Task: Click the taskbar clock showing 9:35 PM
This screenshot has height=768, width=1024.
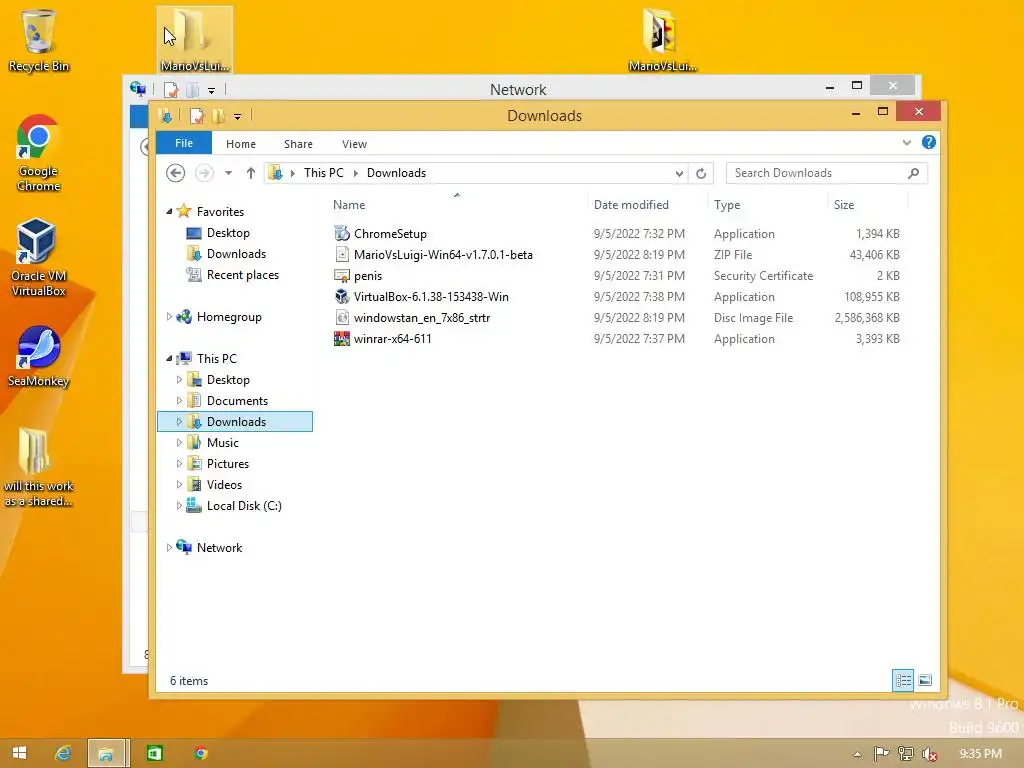Action: [x=980, y=754]
